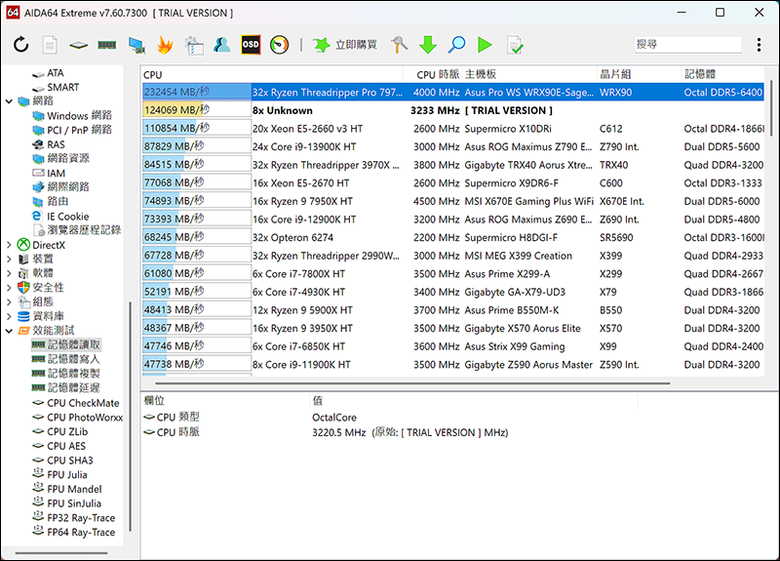
Task: Focus the 搜尋 search field
Action: 688,44
